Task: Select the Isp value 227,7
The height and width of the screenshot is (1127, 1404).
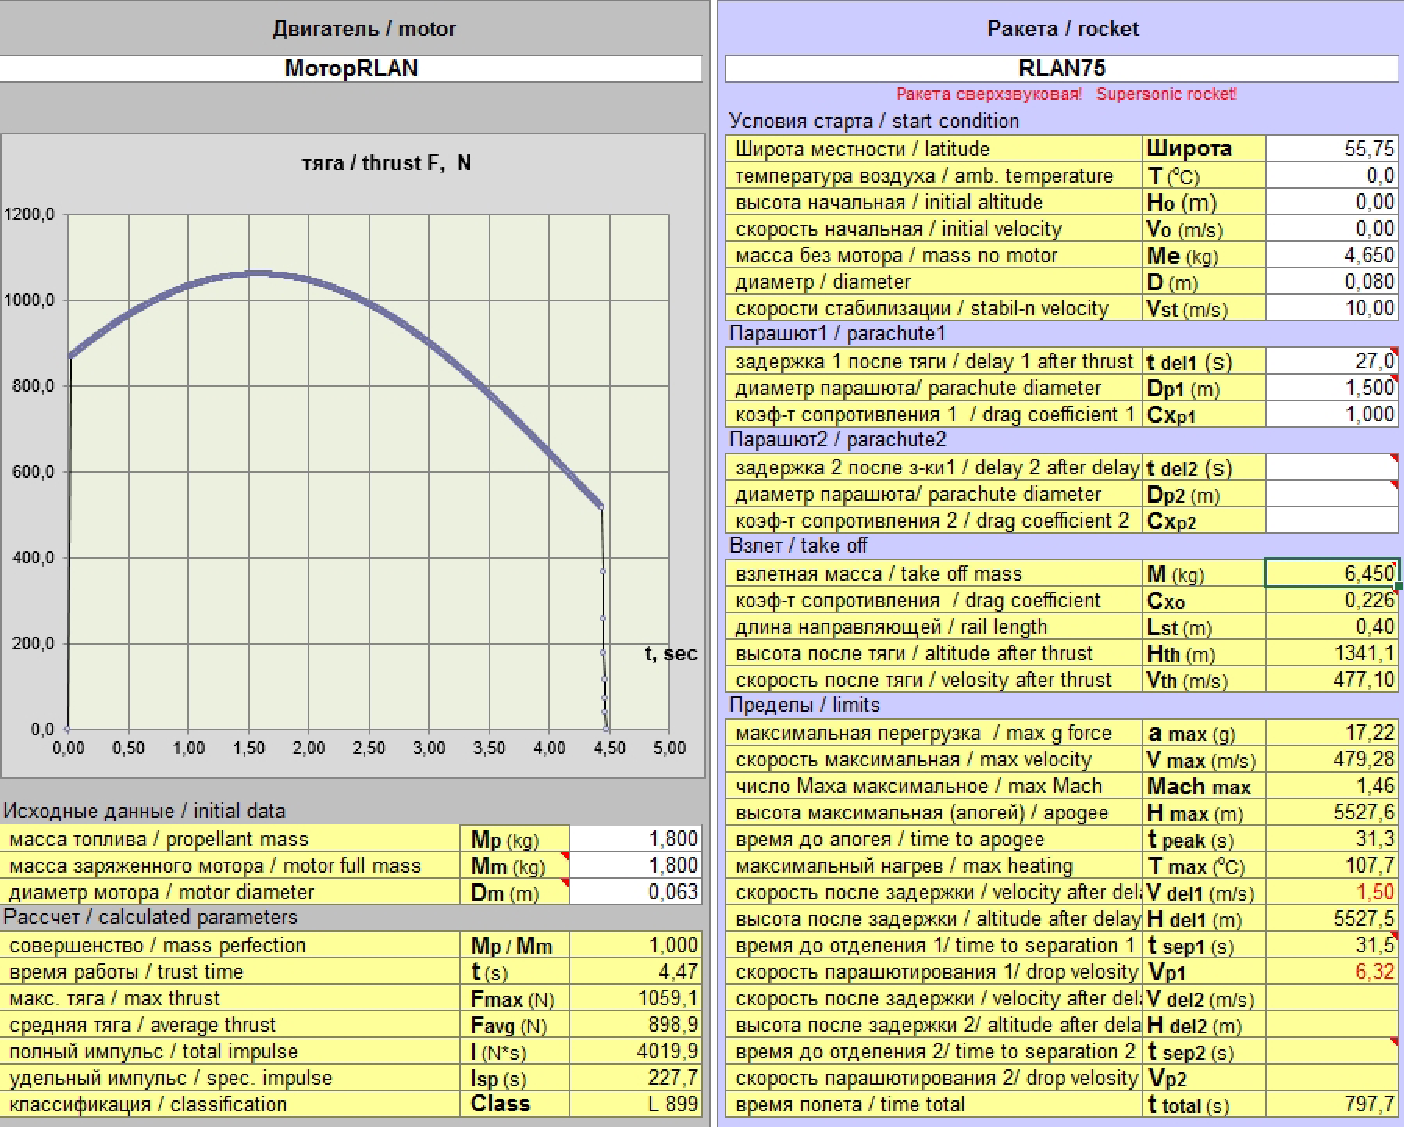Action: click(635, 1077)
